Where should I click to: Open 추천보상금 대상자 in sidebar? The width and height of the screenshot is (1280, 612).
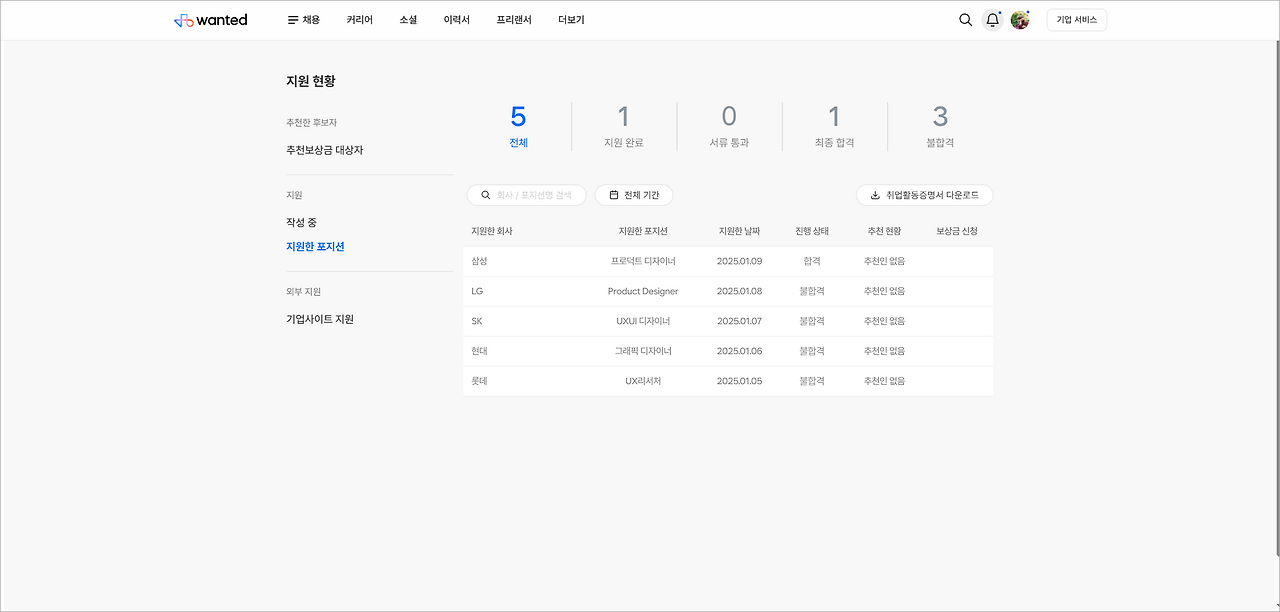click(x=325, y=150)
